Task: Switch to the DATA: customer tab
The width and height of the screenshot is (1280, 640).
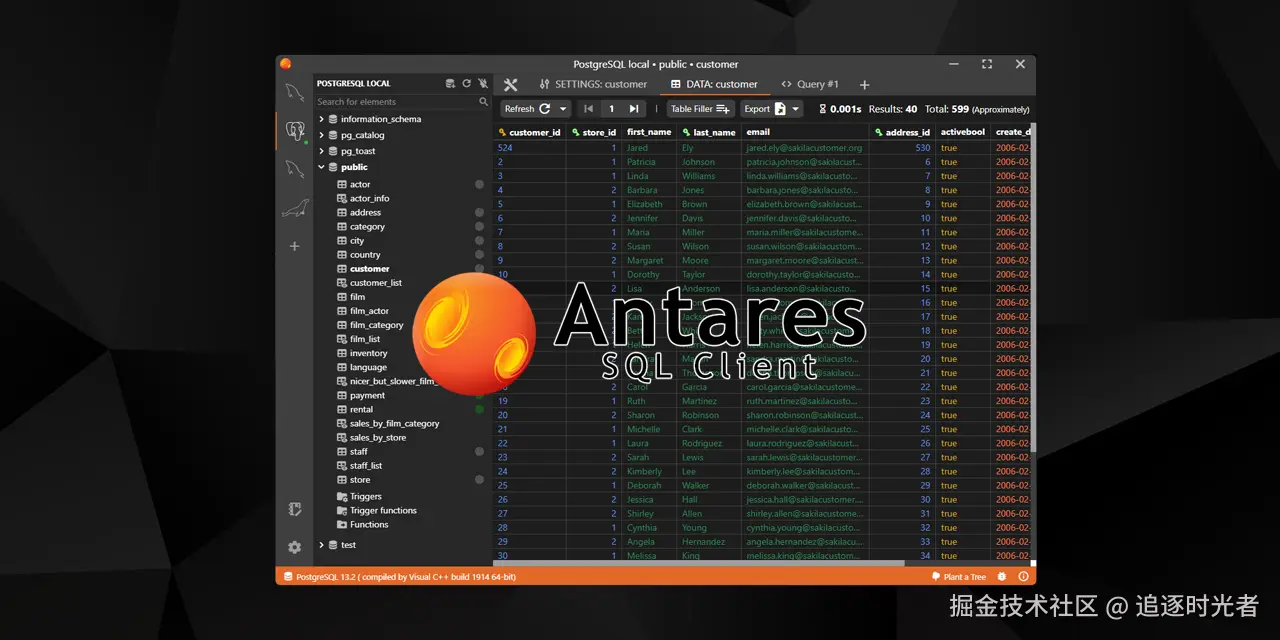Action: point(714,85)
